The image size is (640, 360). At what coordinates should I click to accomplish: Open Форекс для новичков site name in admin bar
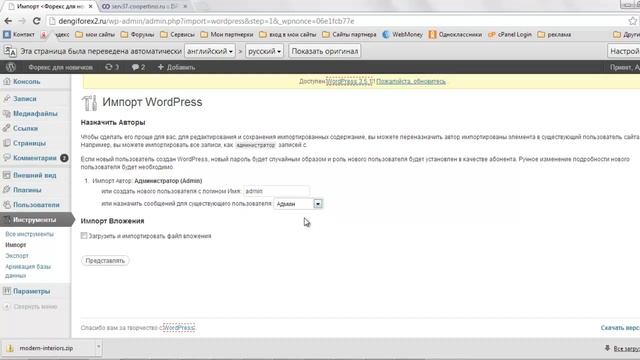tap(60, 67)
